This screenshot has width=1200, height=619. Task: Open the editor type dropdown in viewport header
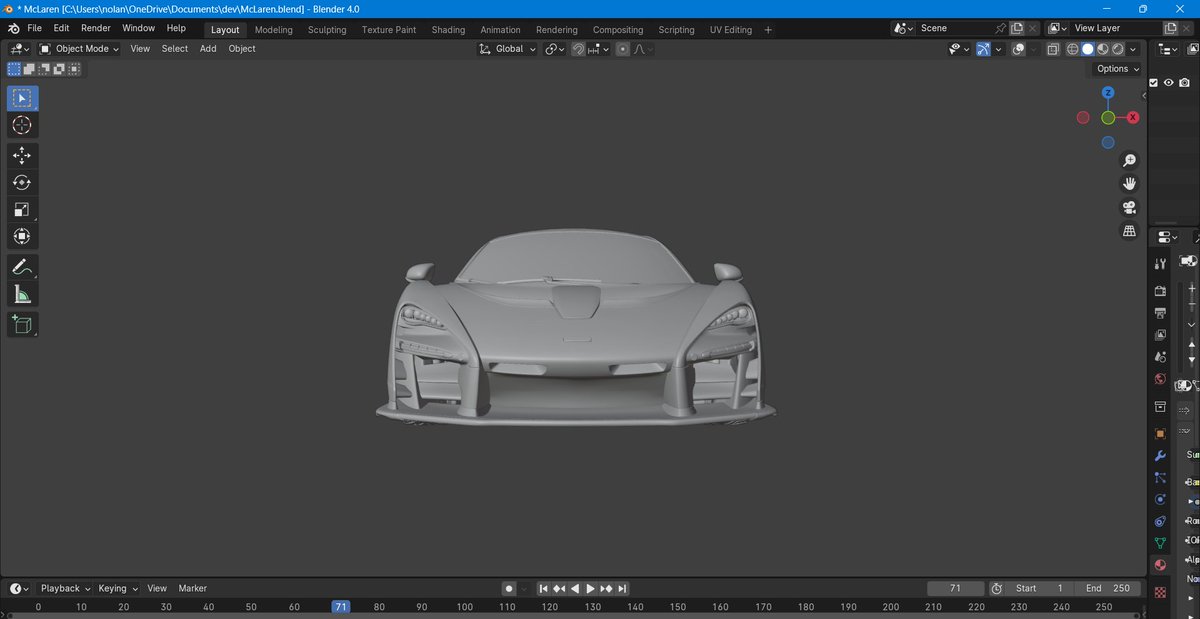(19, 49)
